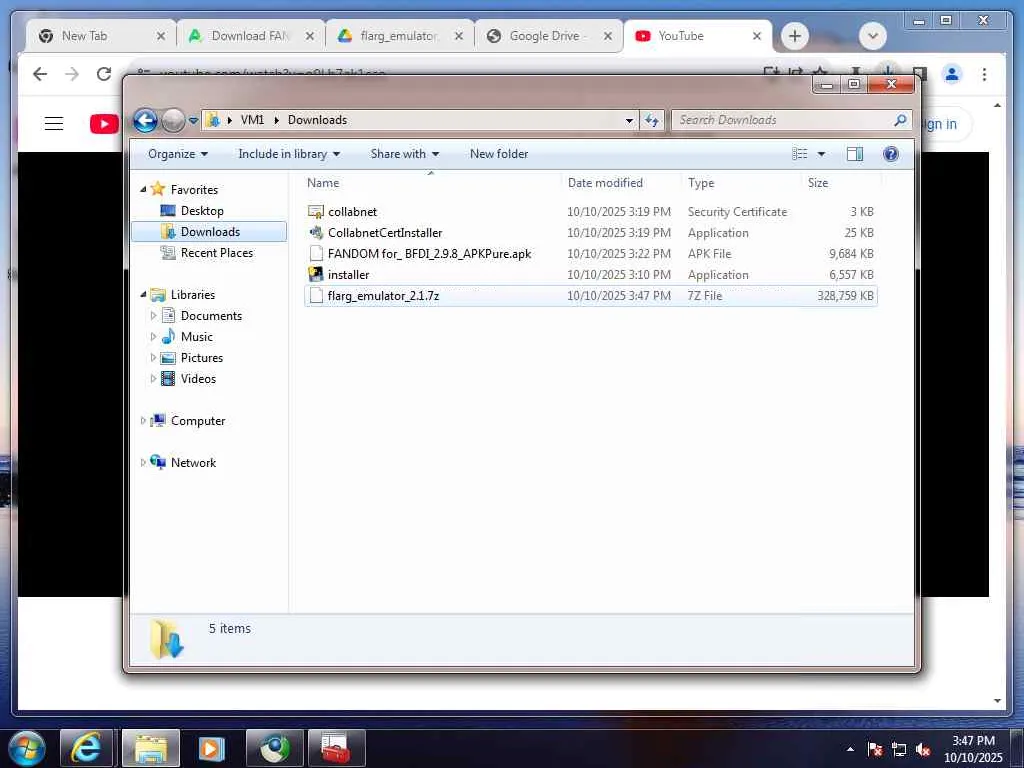Viewport: 1024px width, 768px height.
Task: Switch to the flarg_emulator Chrome tab
Action: [x=398, y=36]
